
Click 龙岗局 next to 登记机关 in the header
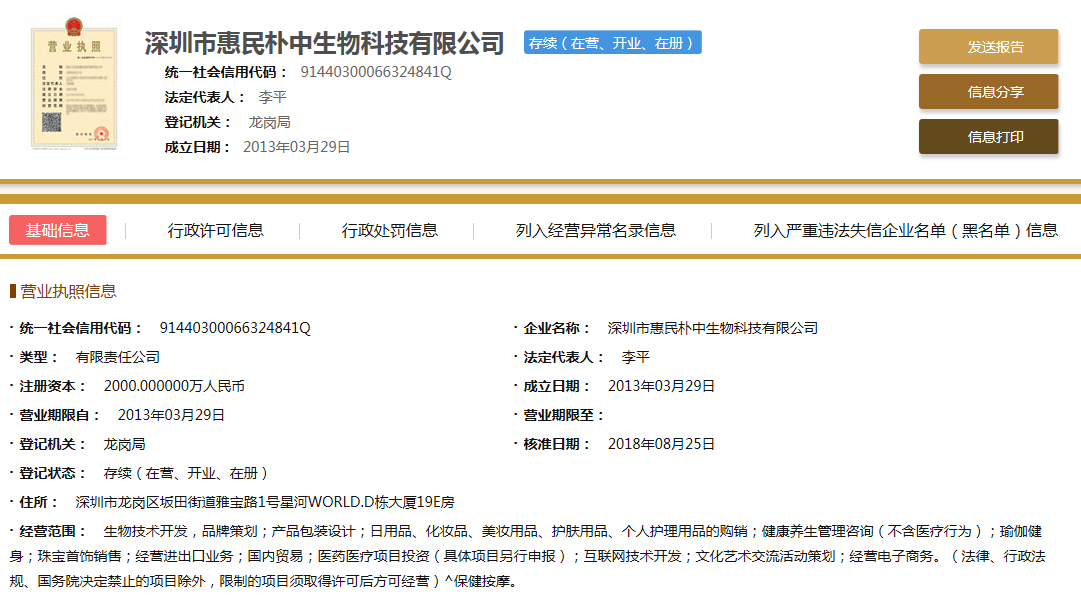click(x=269, y=122)
